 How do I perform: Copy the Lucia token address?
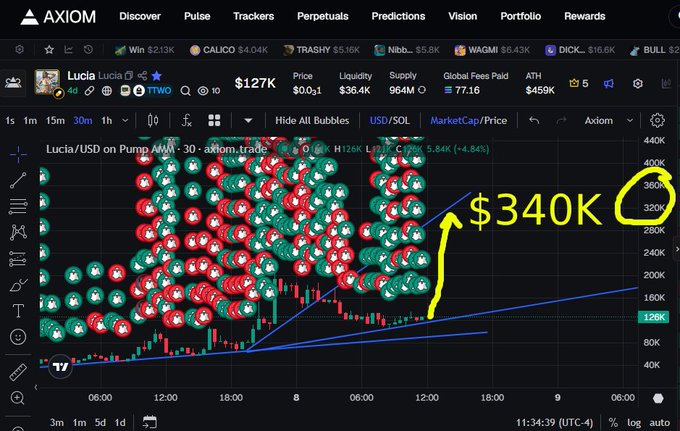tap(129, 76)
